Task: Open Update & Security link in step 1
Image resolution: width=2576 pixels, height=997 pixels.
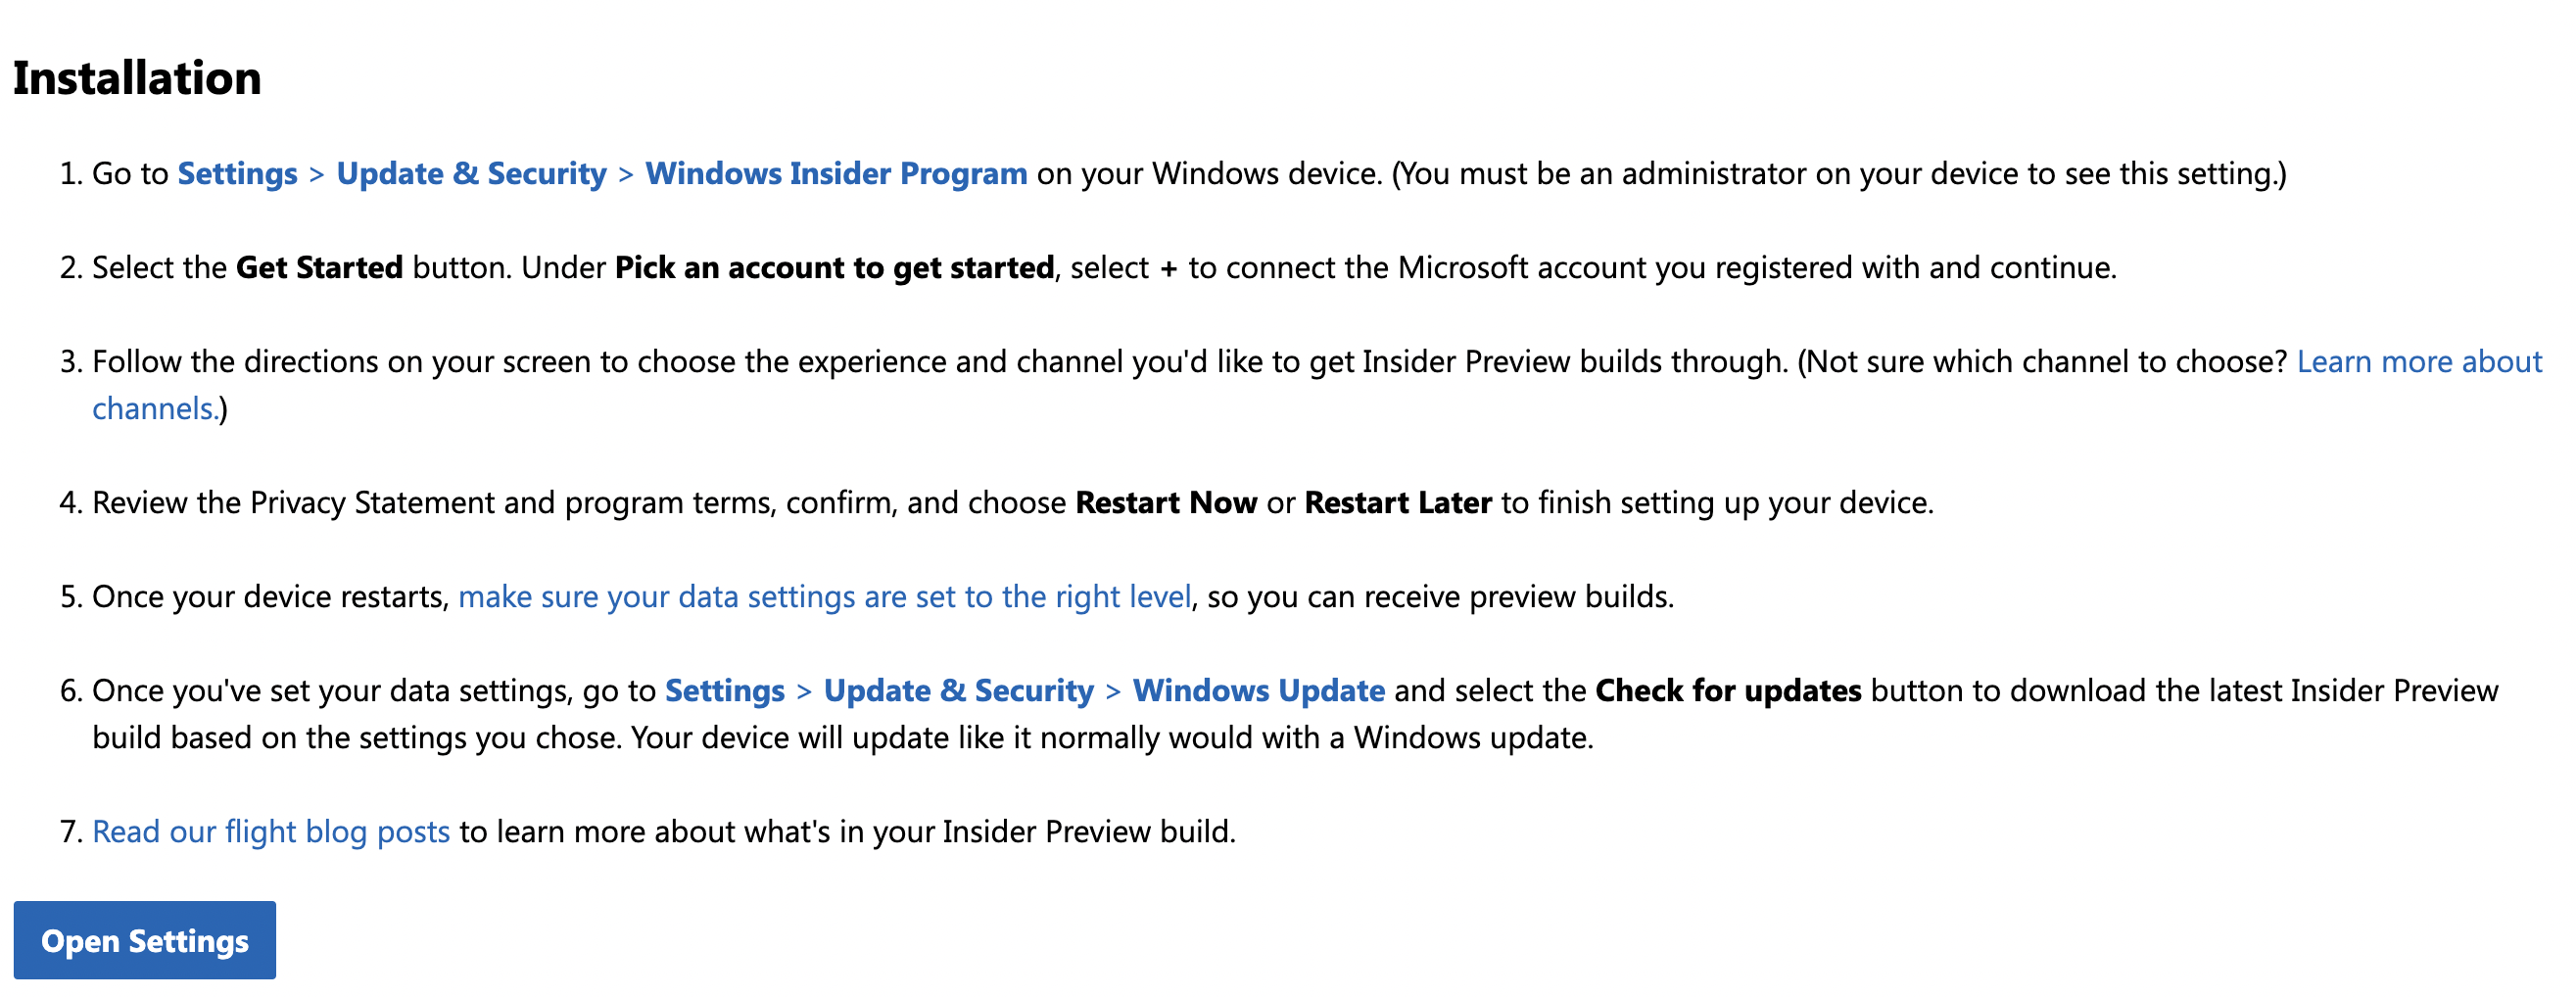Action: 472,174
